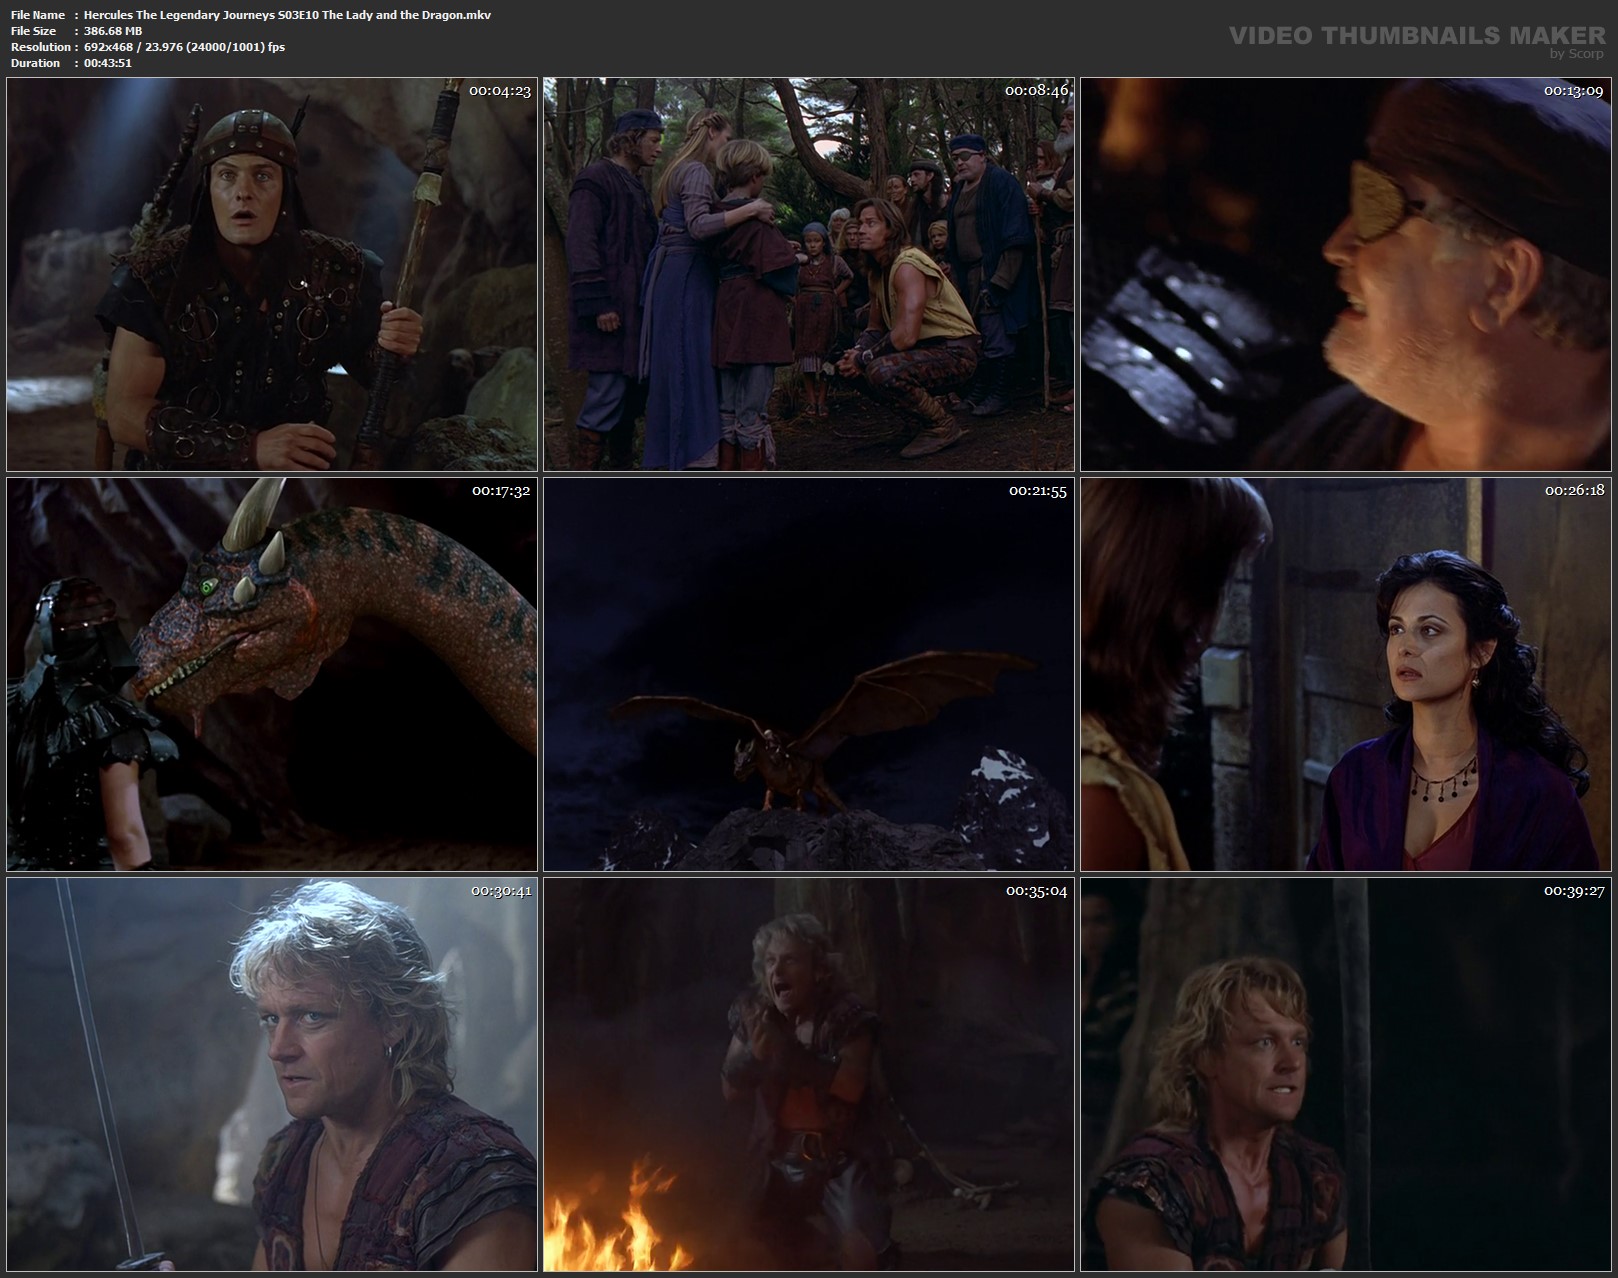Click the File Size label
Screen dimensions: 1618x1278
[33, 31]
